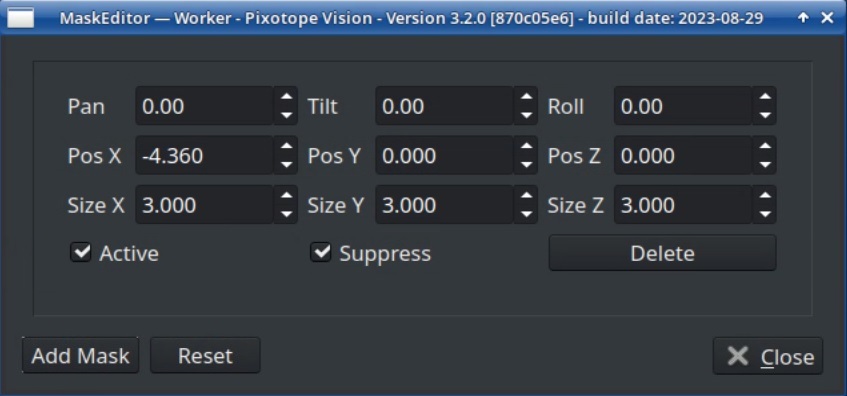
Task: Shade window using title bar up arrow
Action: pyautogui.click(x=804, y=18)
